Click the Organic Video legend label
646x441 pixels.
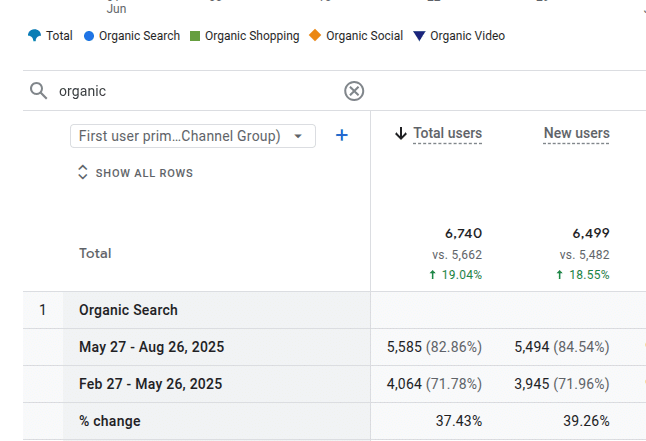tap(468, 36)
